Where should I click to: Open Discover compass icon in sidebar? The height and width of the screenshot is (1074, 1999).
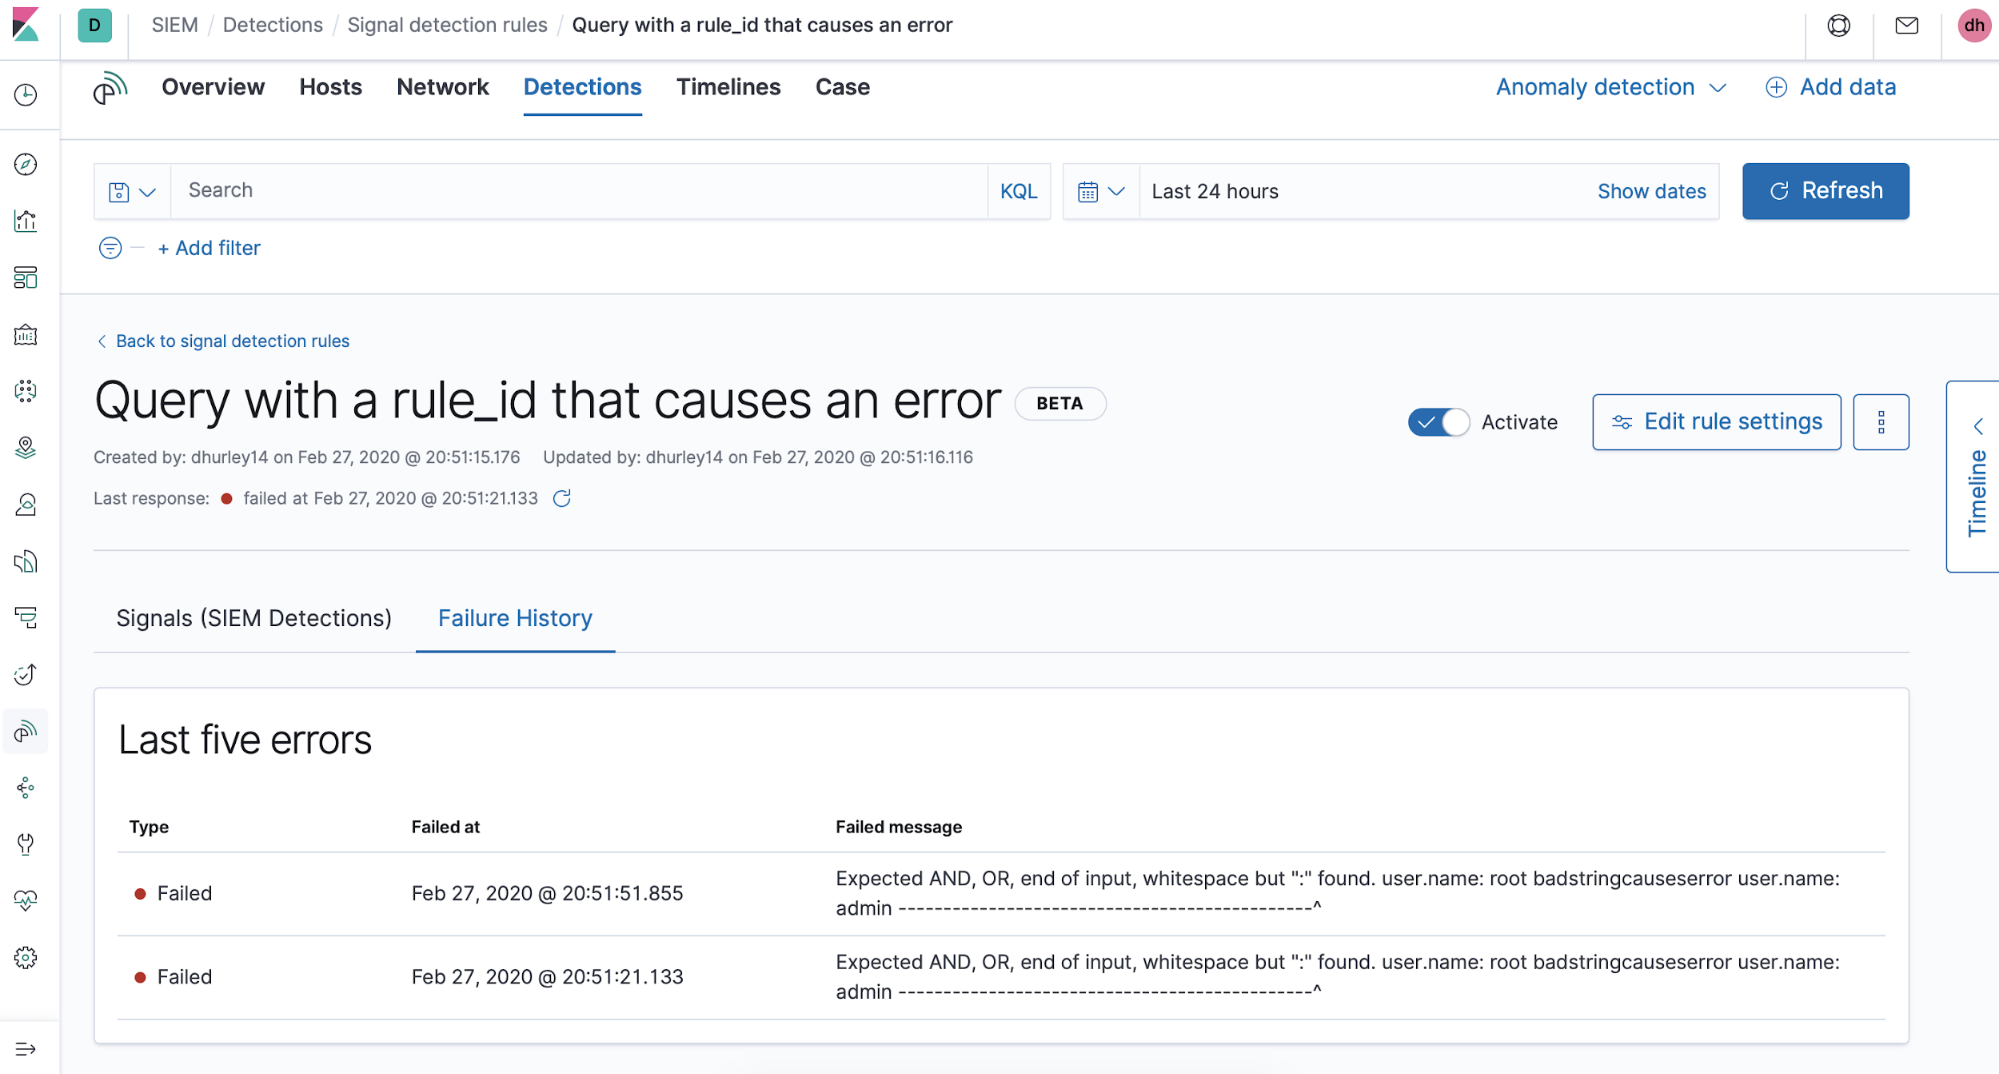[x=26, y=164]
